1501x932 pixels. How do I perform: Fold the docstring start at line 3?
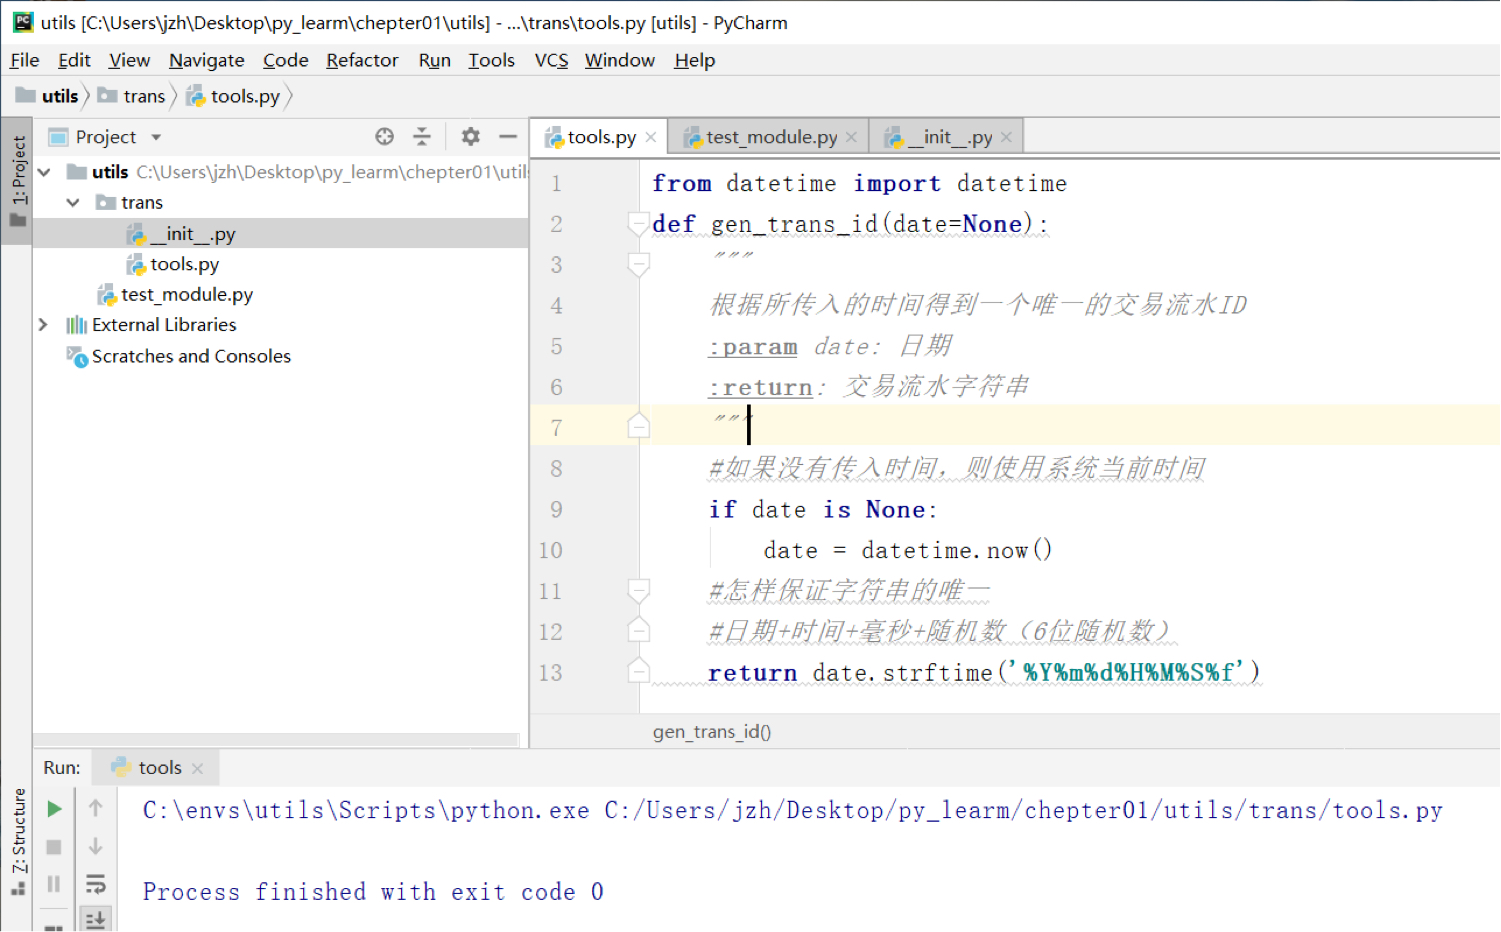pos(638,265)
